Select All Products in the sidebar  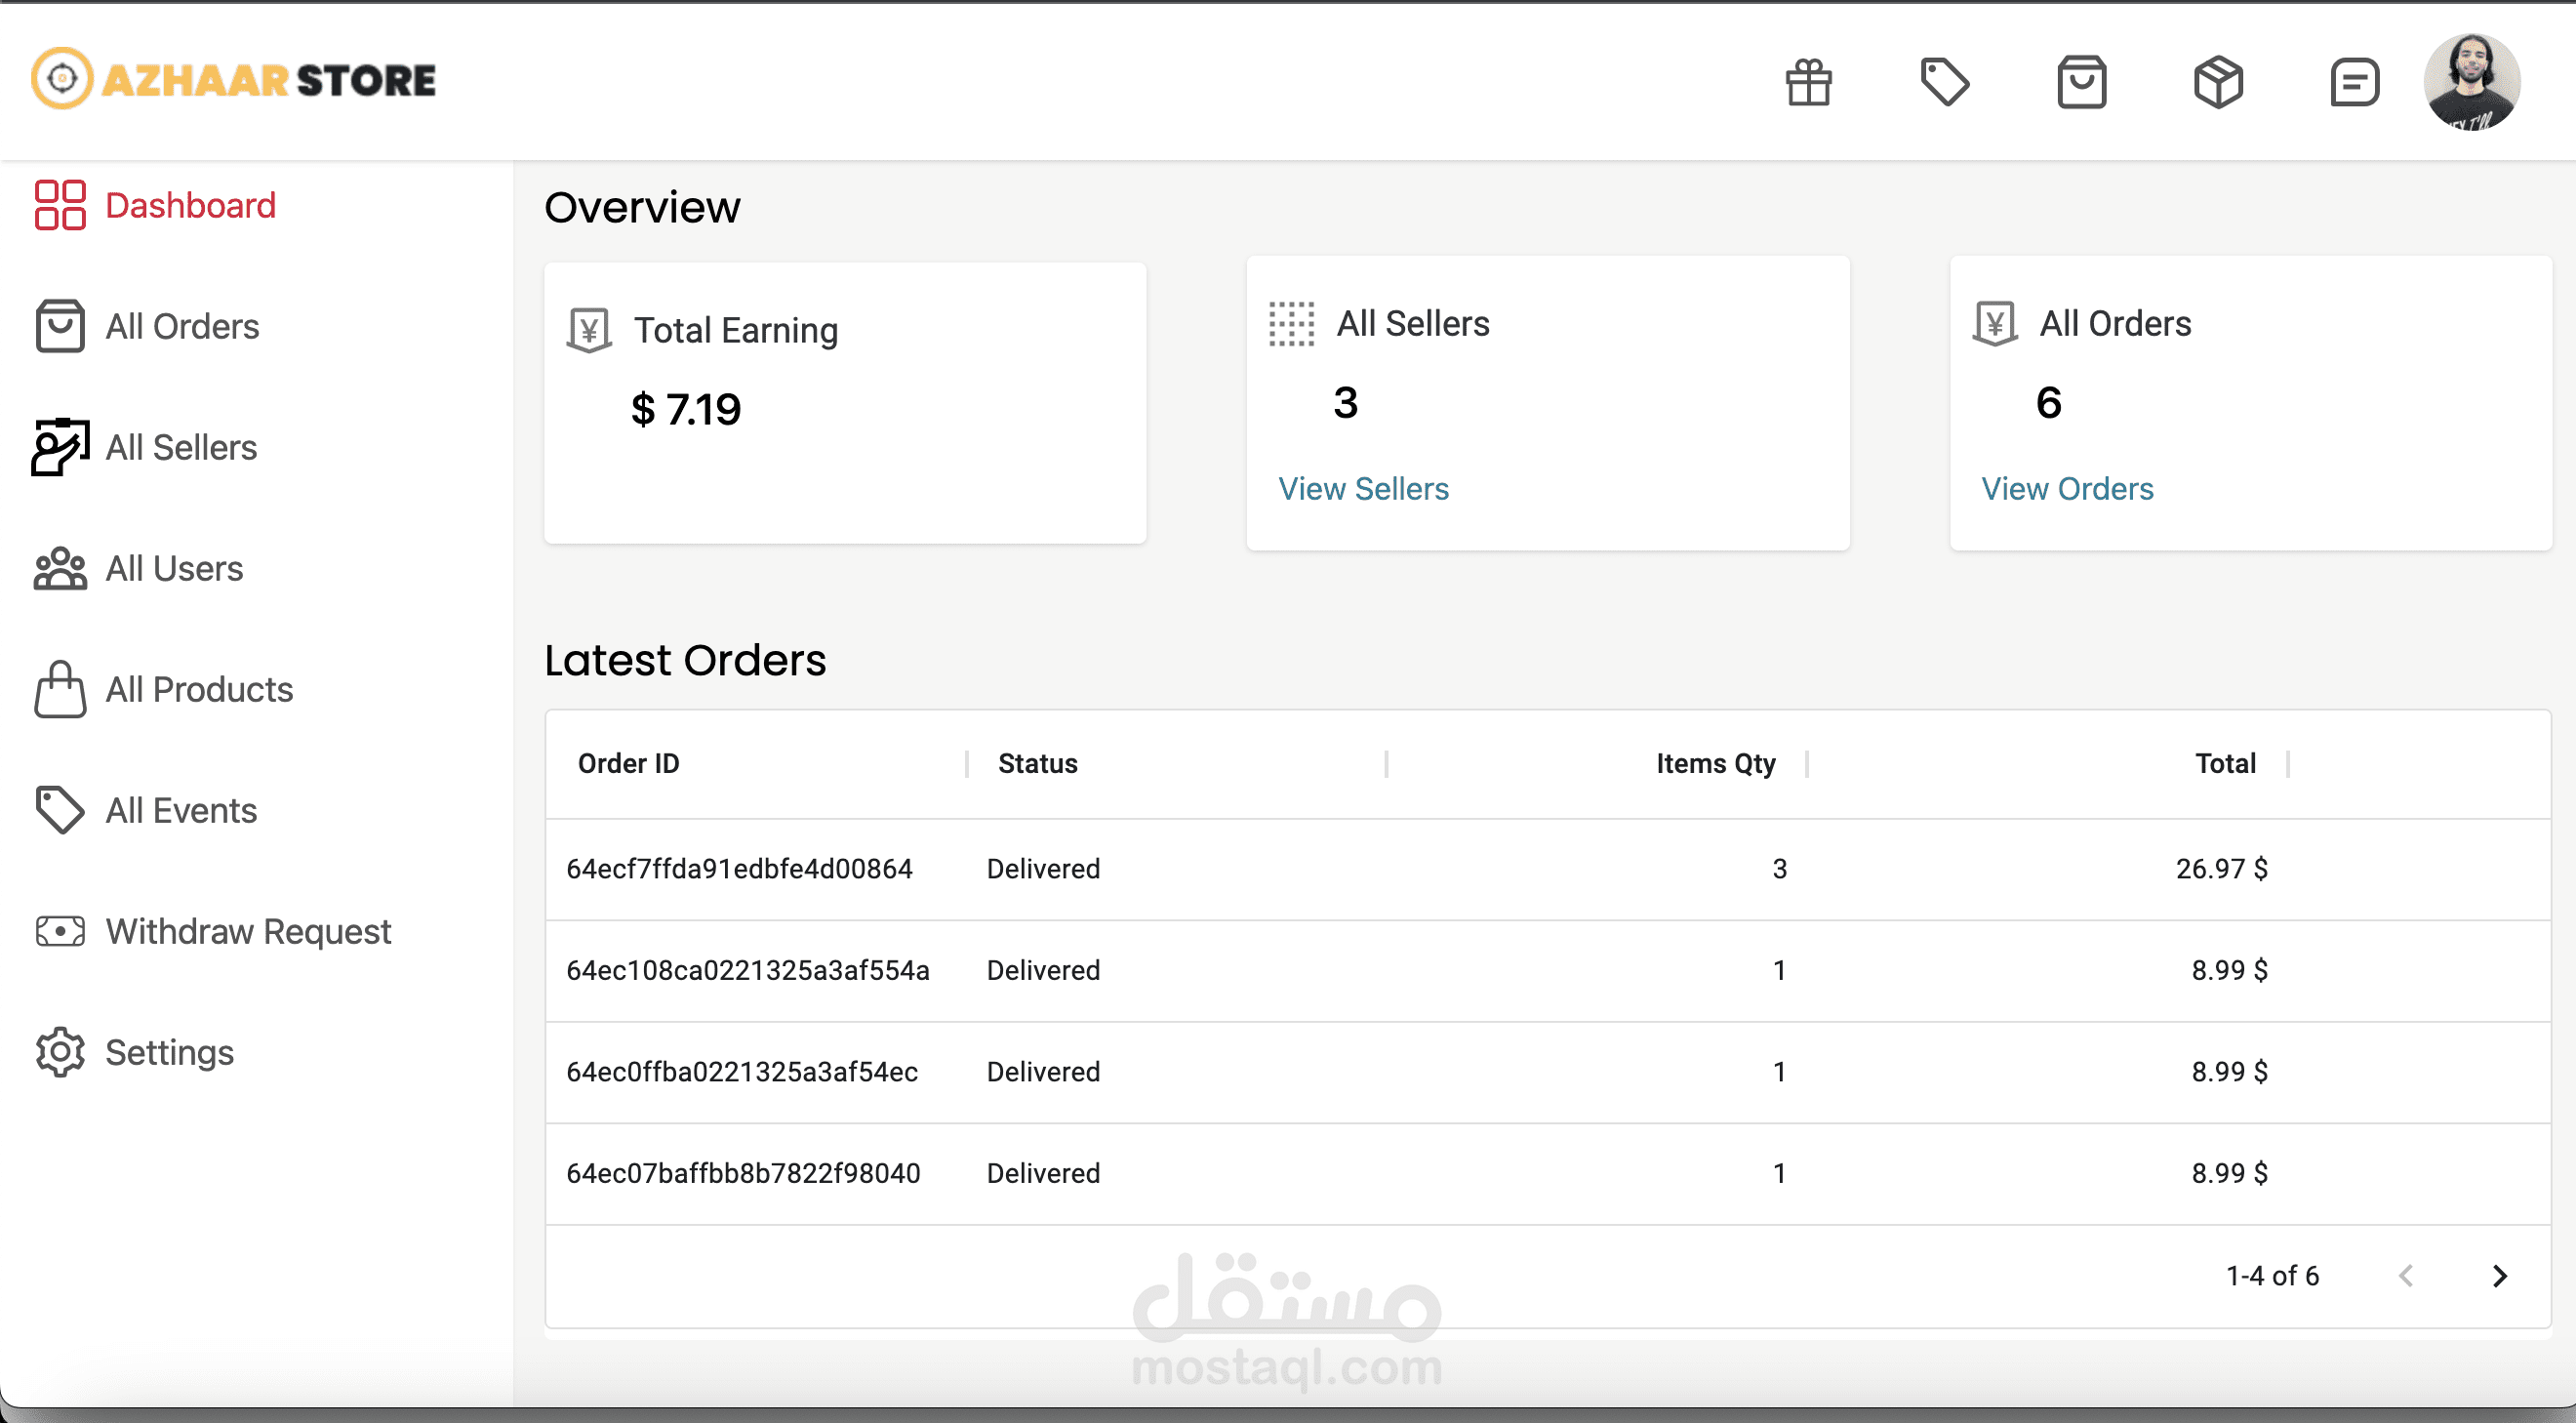[199, 689]
